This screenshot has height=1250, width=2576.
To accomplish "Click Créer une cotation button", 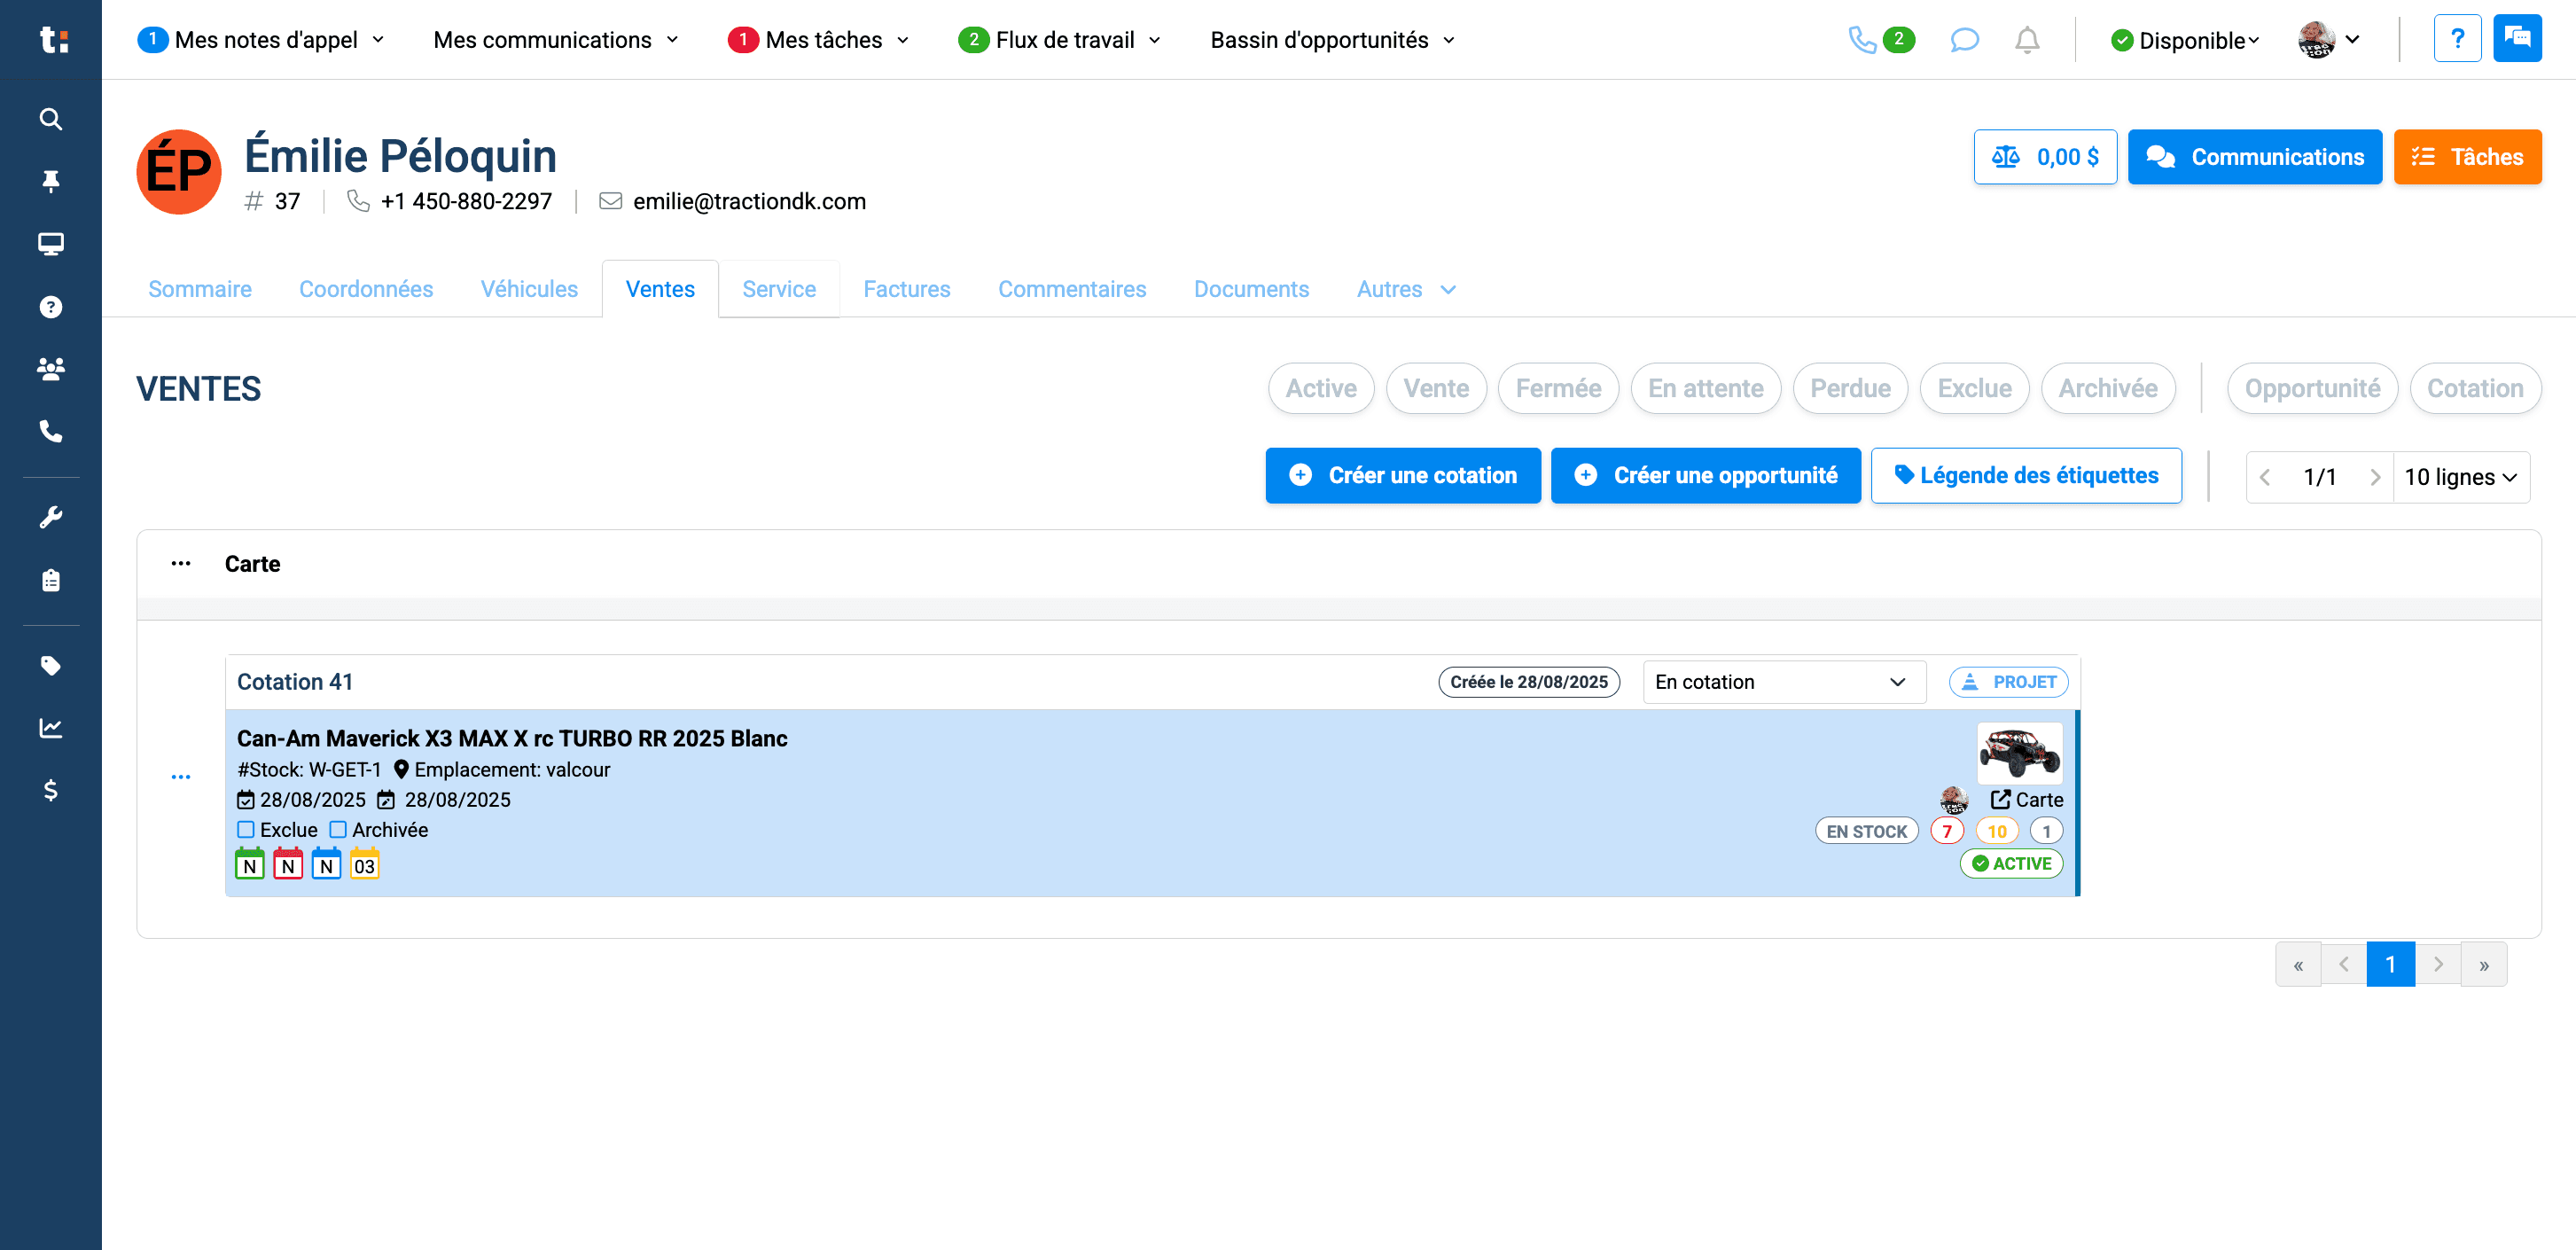I will [x=1403, y=475].
